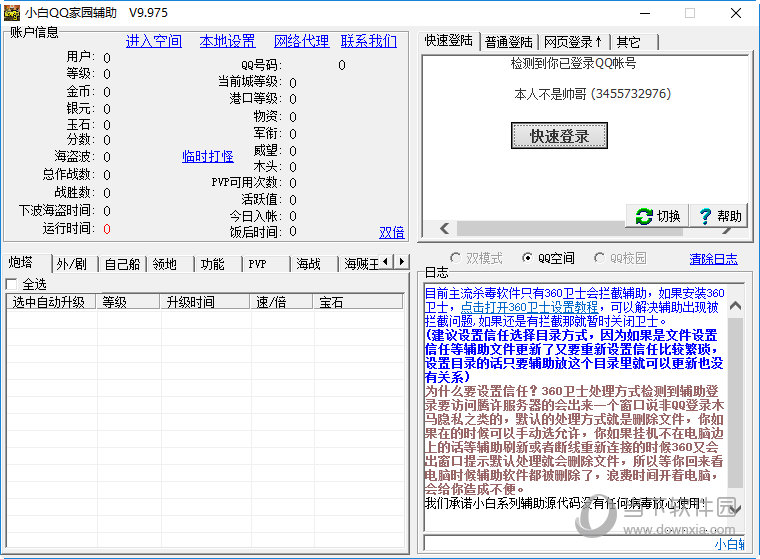The image size is (760, 559).
Task: Click the 选中自动升级 column header
Action: (x=51, y=302)
